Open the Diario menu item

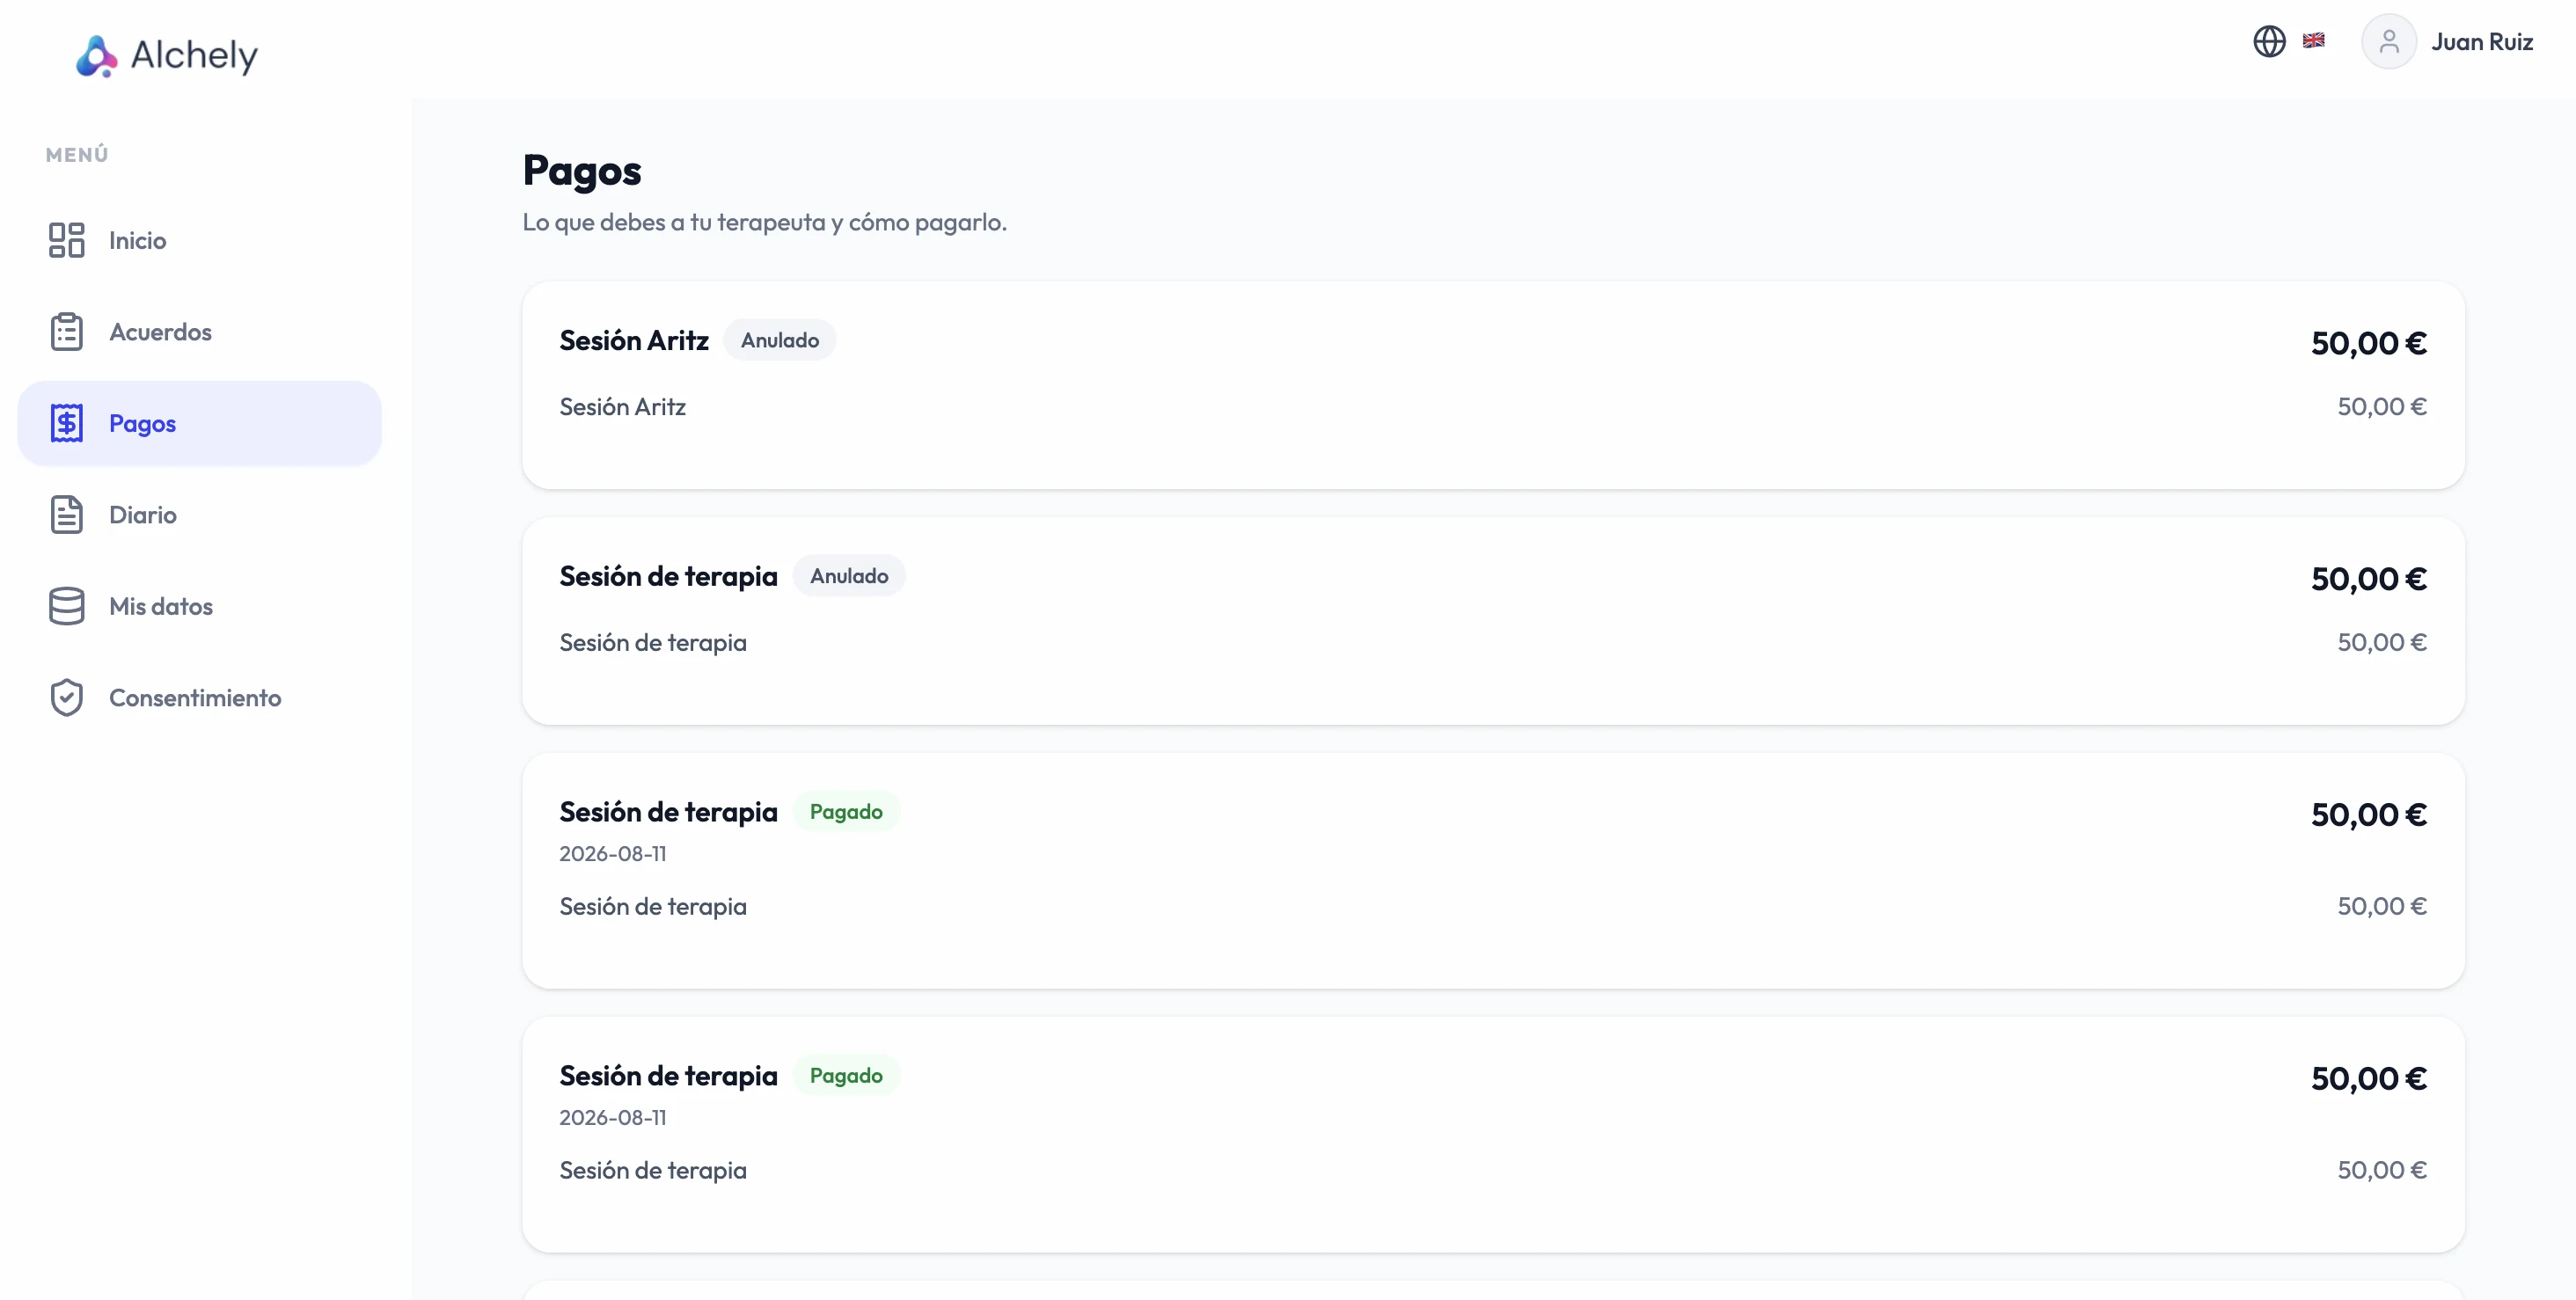[199, 515]
